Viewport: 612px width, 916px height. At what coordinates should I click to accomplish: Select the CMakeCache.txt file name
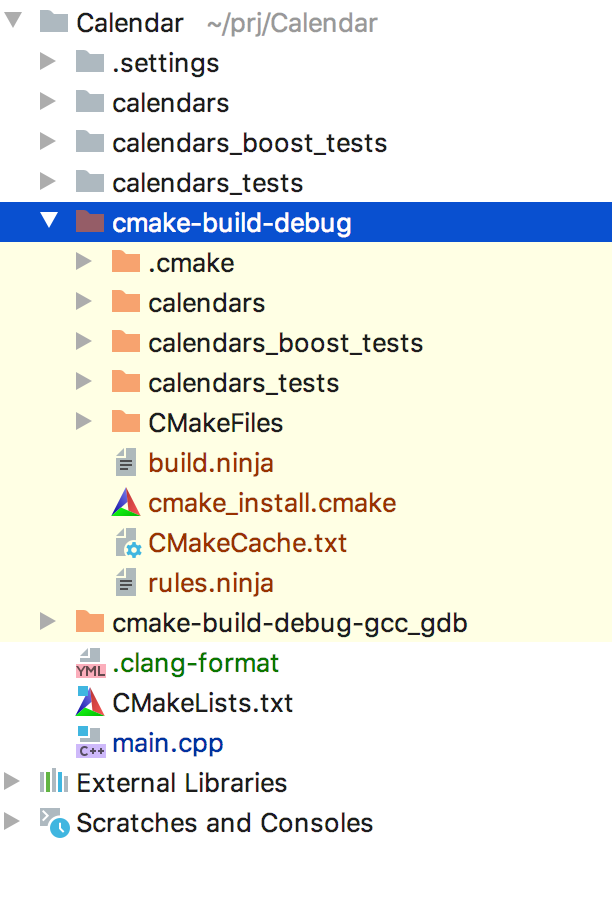point(248,543)
